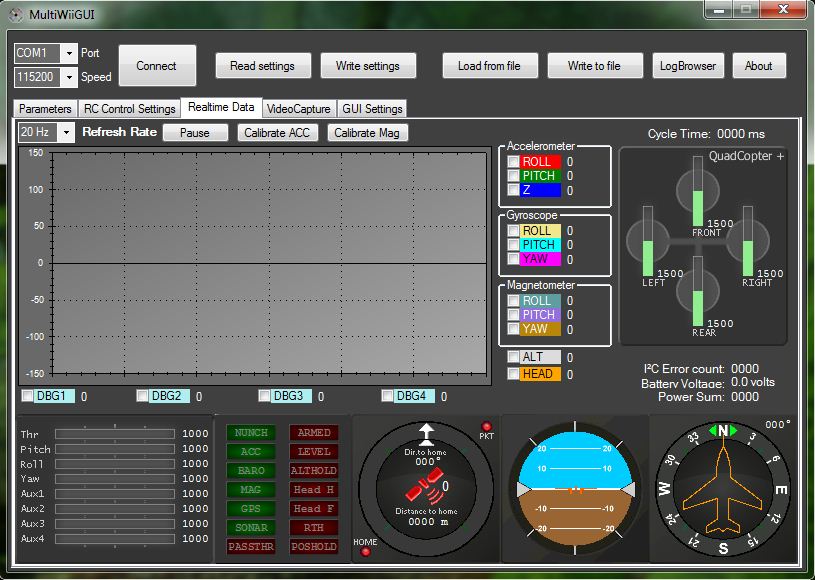Click the LEVEL mode indicator

pyautogui.click(x=314, y=452)
